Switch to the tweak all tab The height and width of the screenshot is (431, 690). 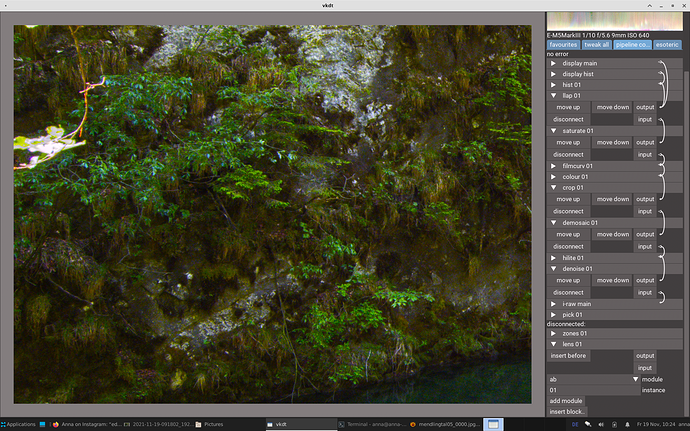point(597,44)
